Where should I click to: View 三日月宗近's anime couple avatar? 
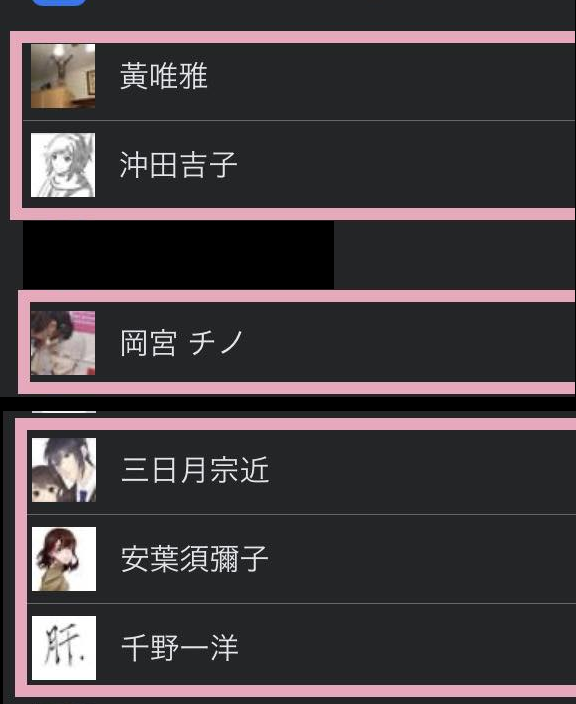(x=64, y=470)
